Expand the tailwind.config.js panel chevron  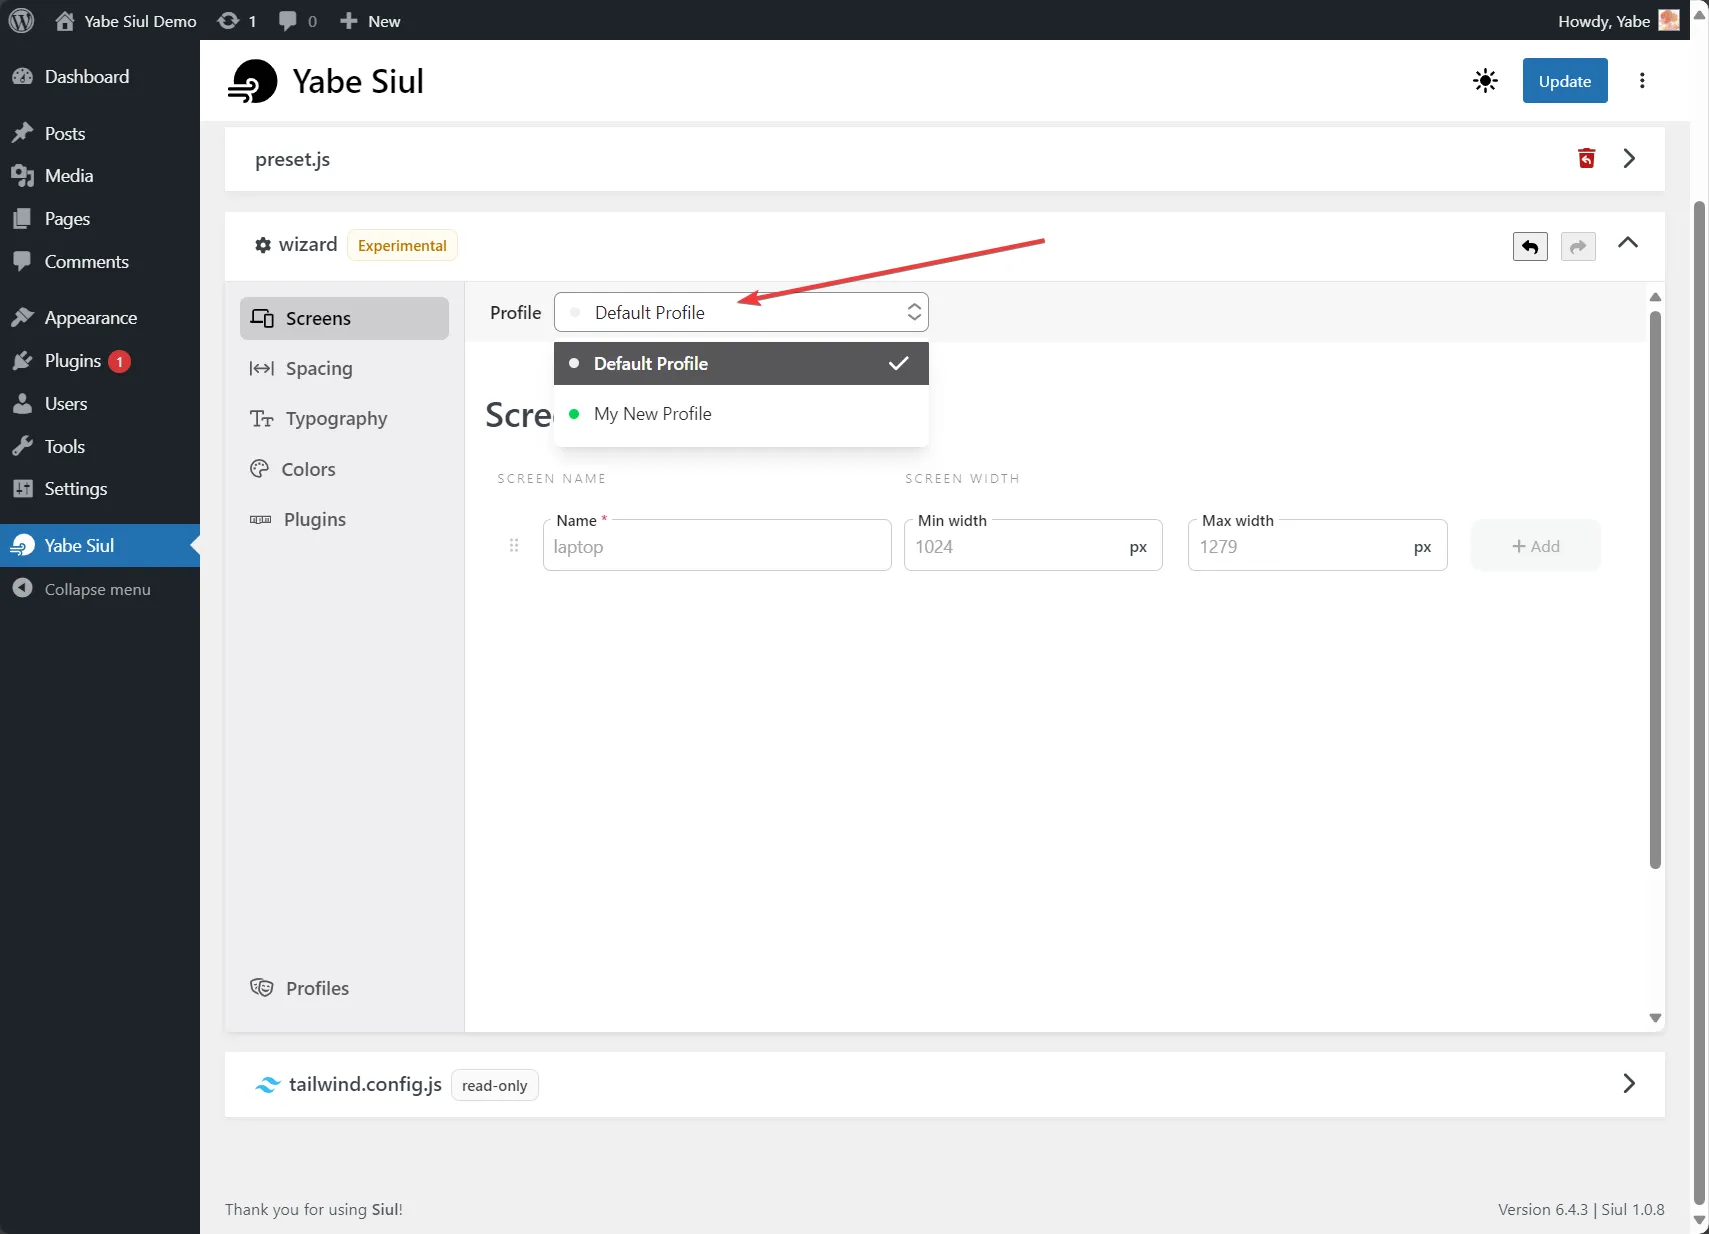tap(1629, 1084)
